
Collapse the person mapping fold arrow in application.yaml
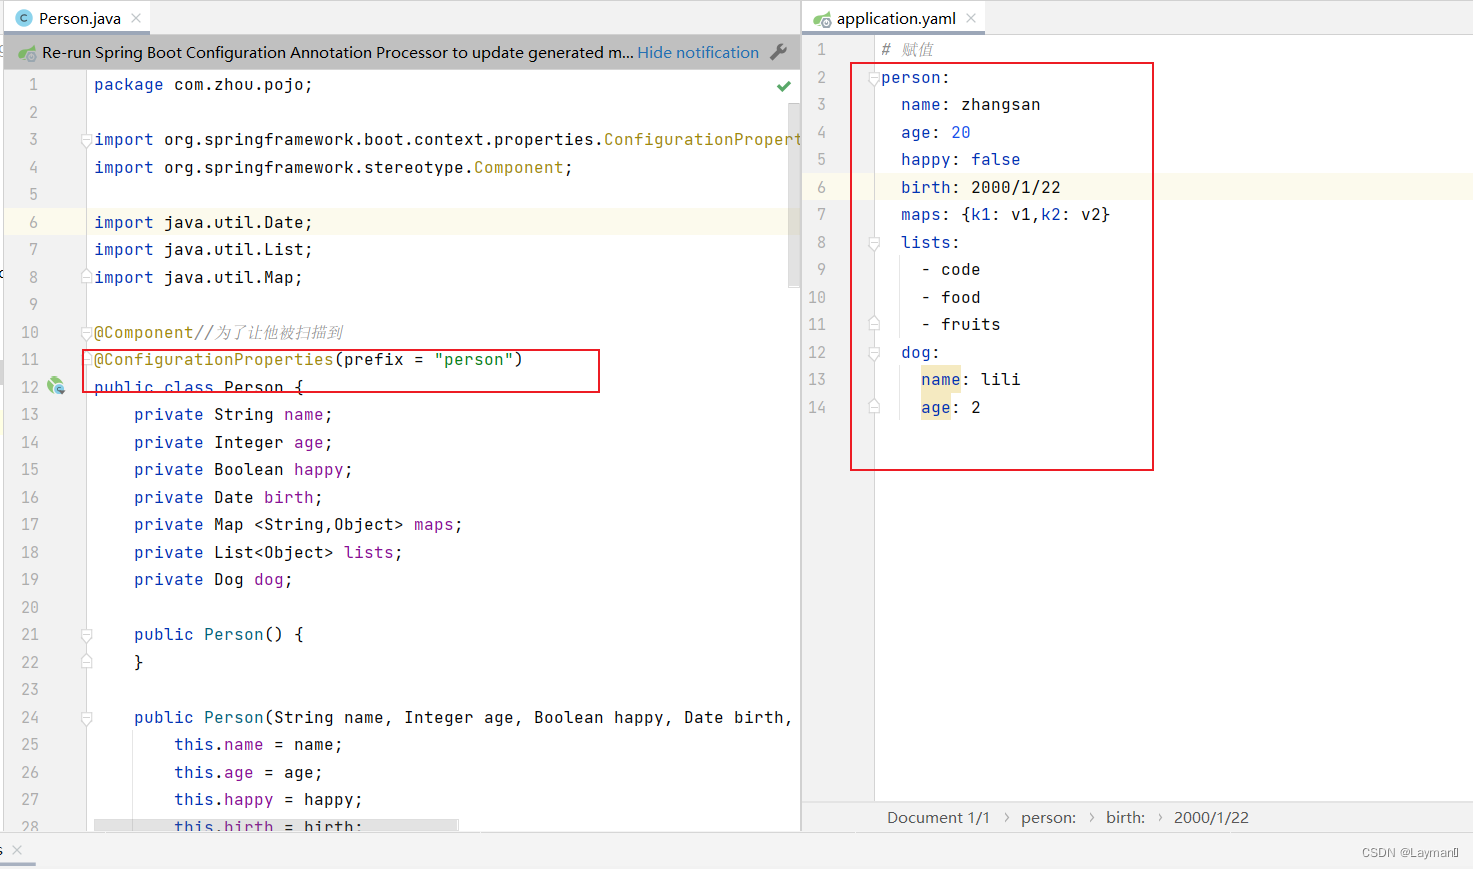coord(873,76)
